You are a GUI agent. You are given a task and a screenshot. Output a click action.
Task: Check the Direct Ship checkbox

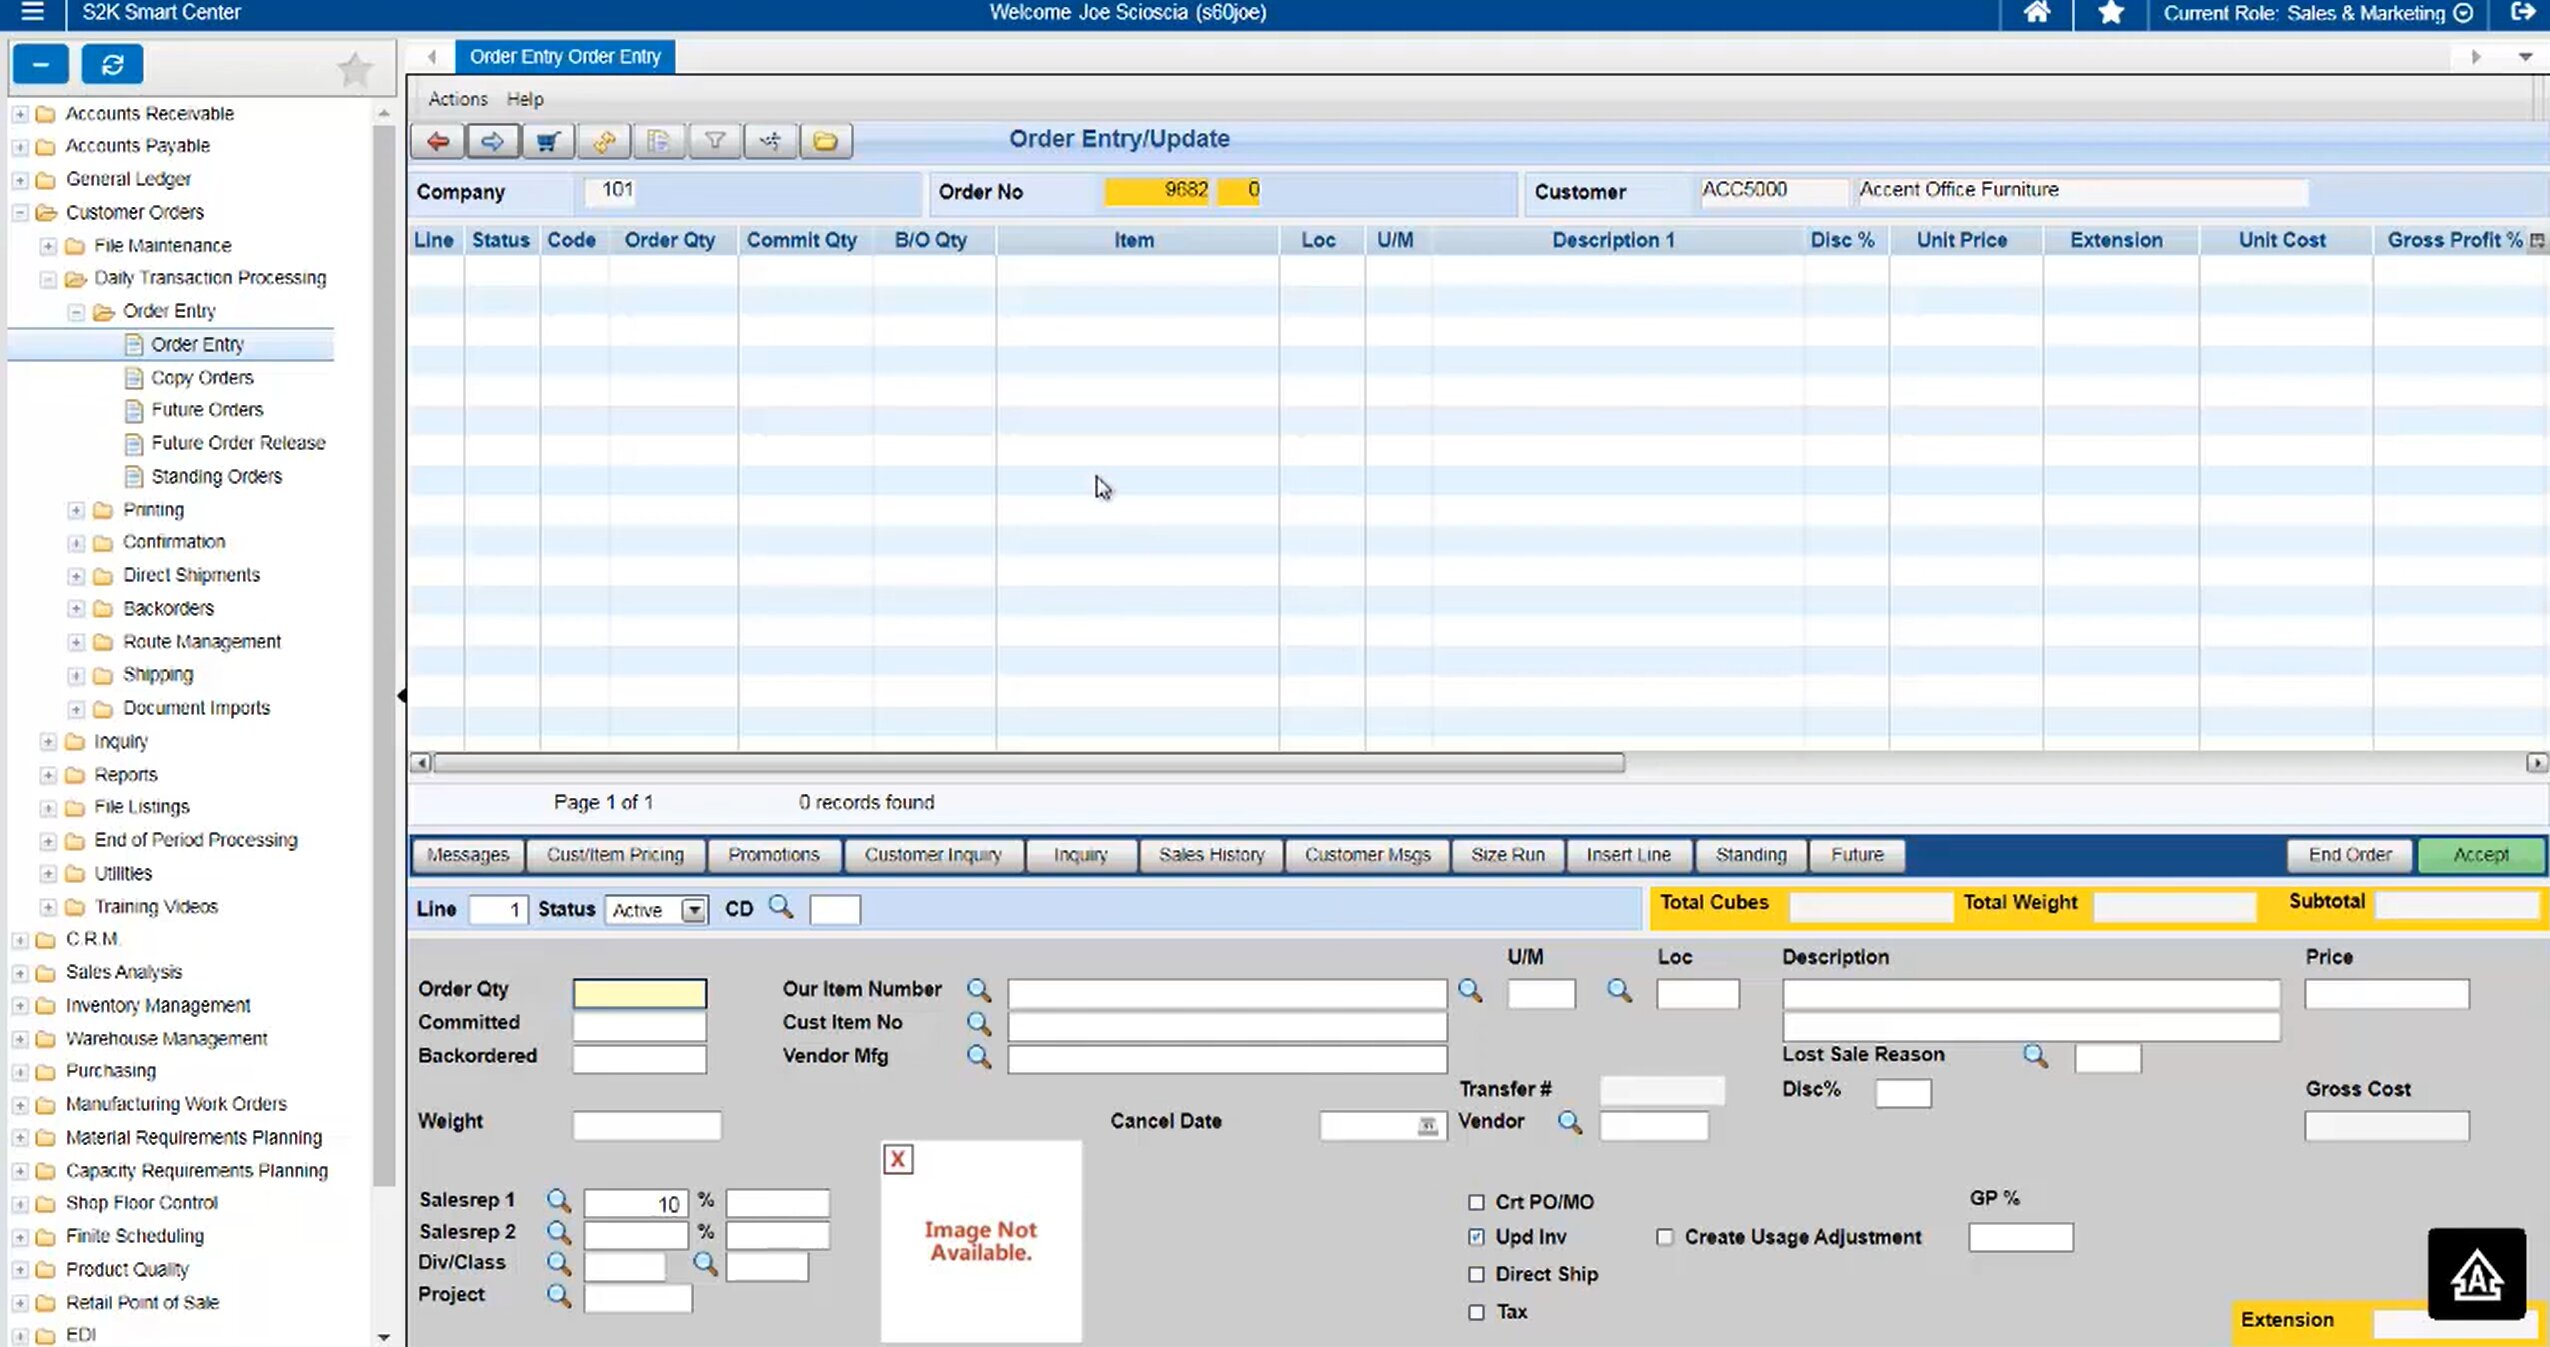1476,1274
